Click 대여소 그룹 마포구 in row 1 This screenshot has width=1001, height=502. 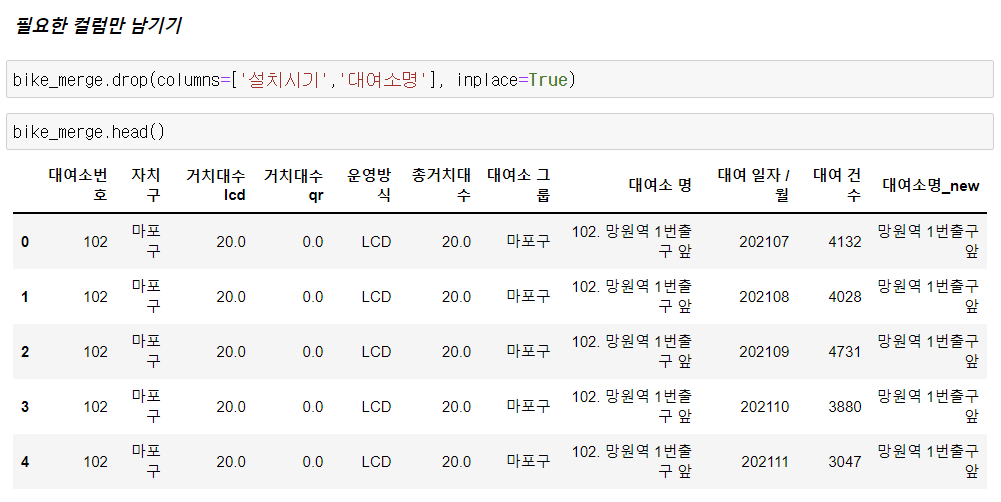coord(529,296)
